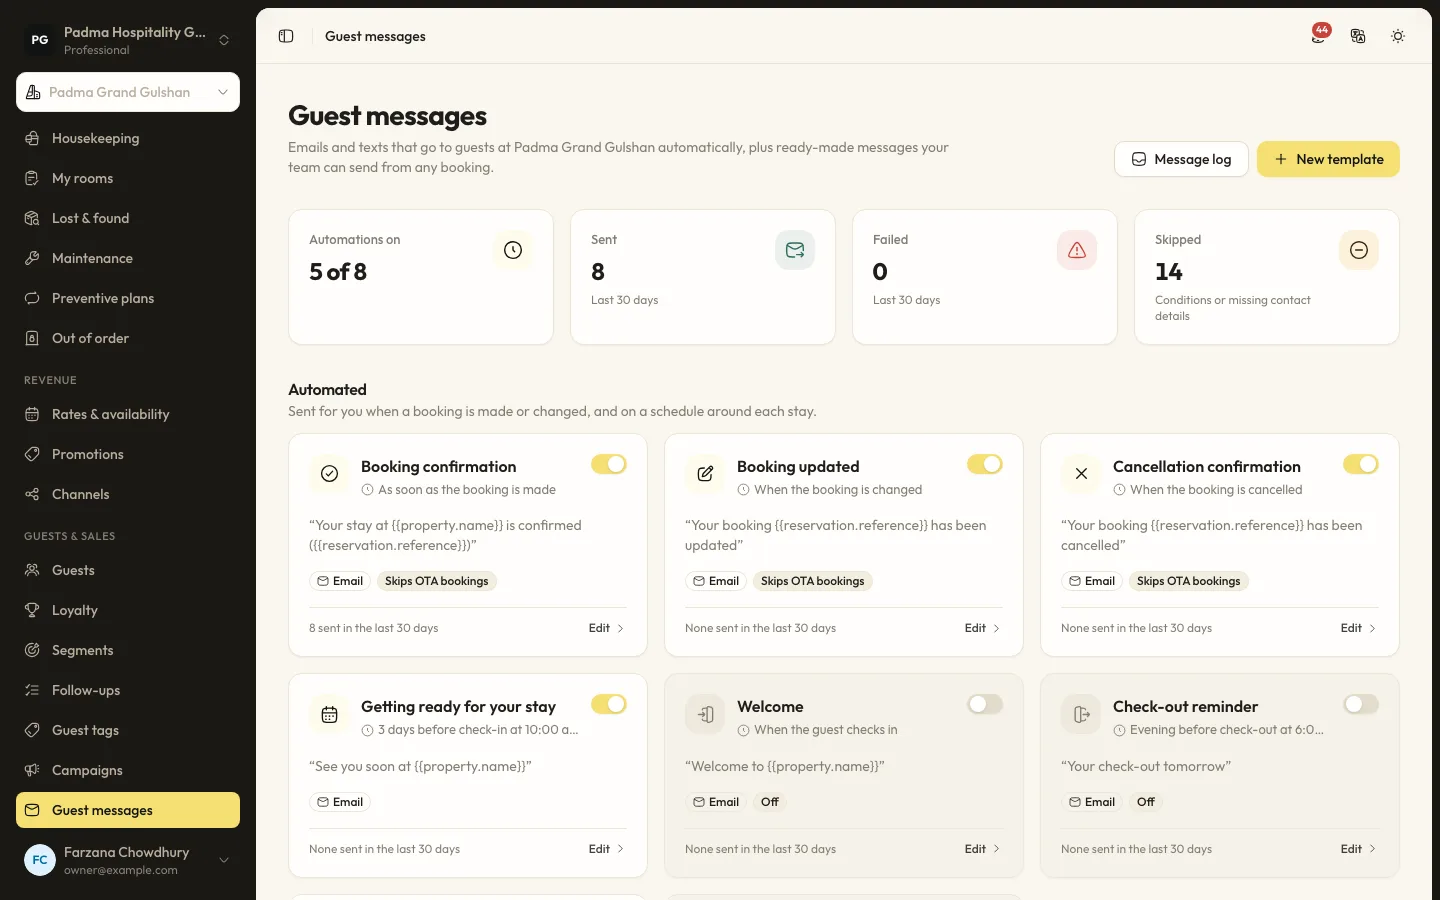Image resolution: width=1440 pixels, height=900 pixels.
Task: Edit the Booking confirmation template
Action: 606,628
